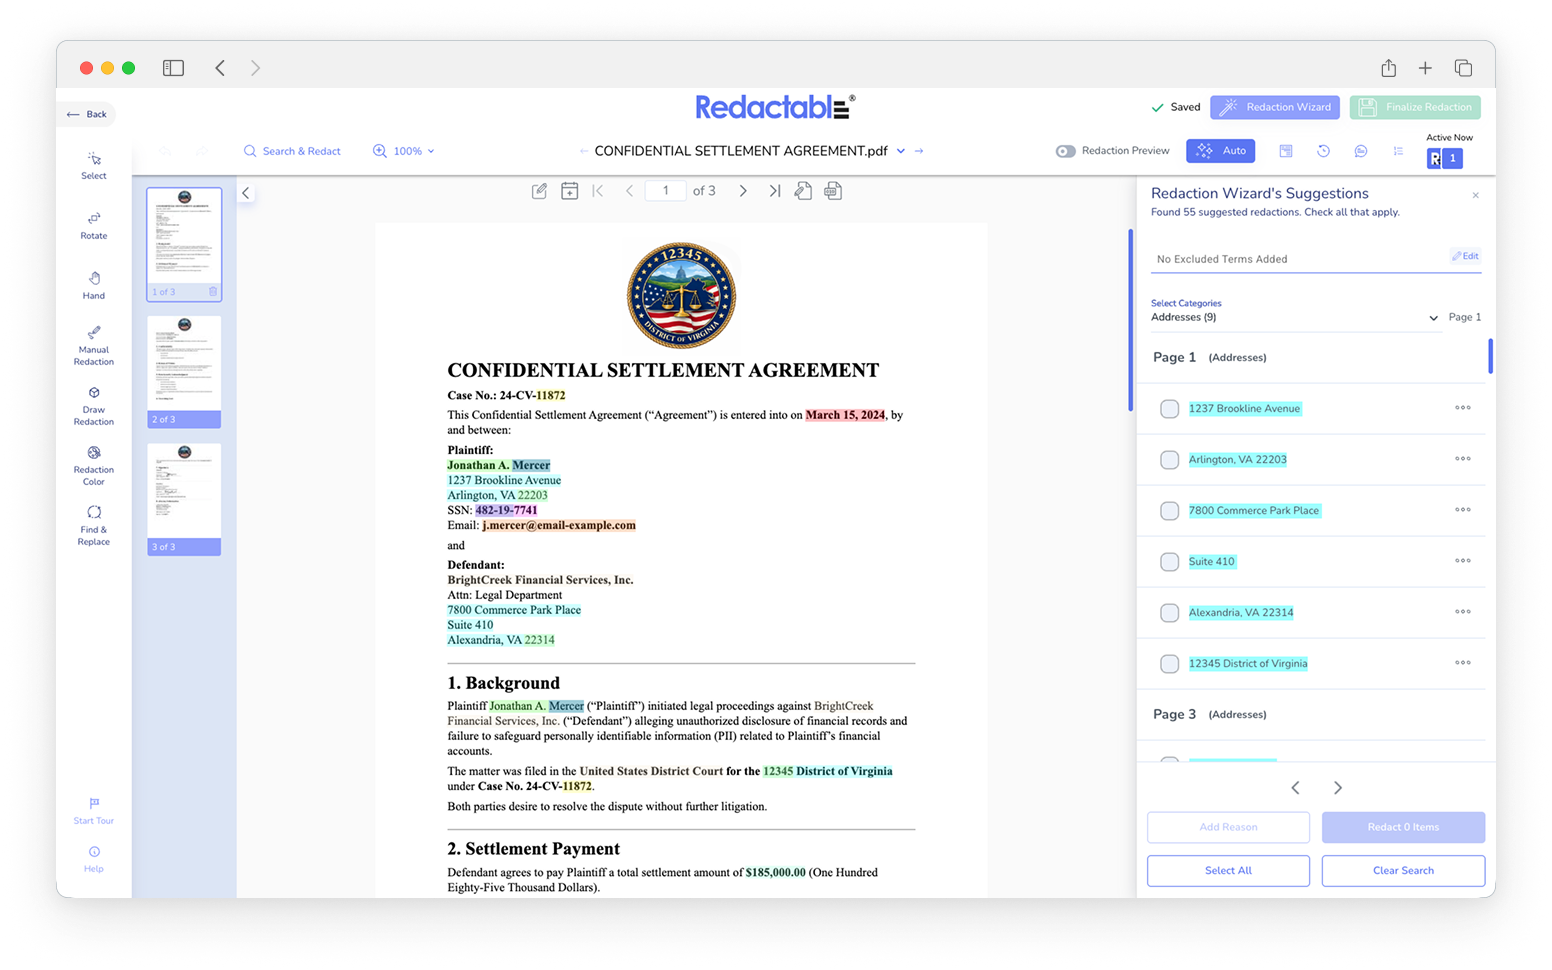Click the page number input field
1552x970 pixels.
(x=665, y=191)
